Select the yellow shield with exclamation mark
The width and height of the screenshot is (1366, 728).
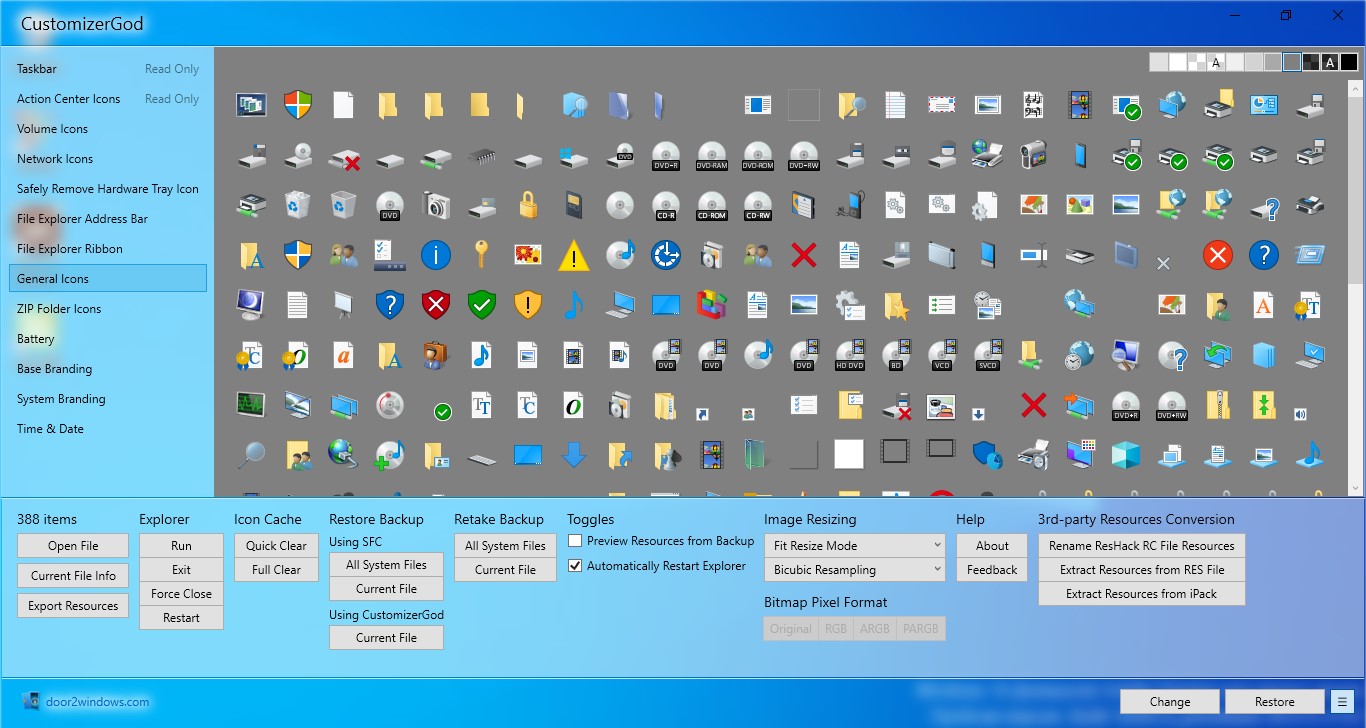(x=528, y=305)
